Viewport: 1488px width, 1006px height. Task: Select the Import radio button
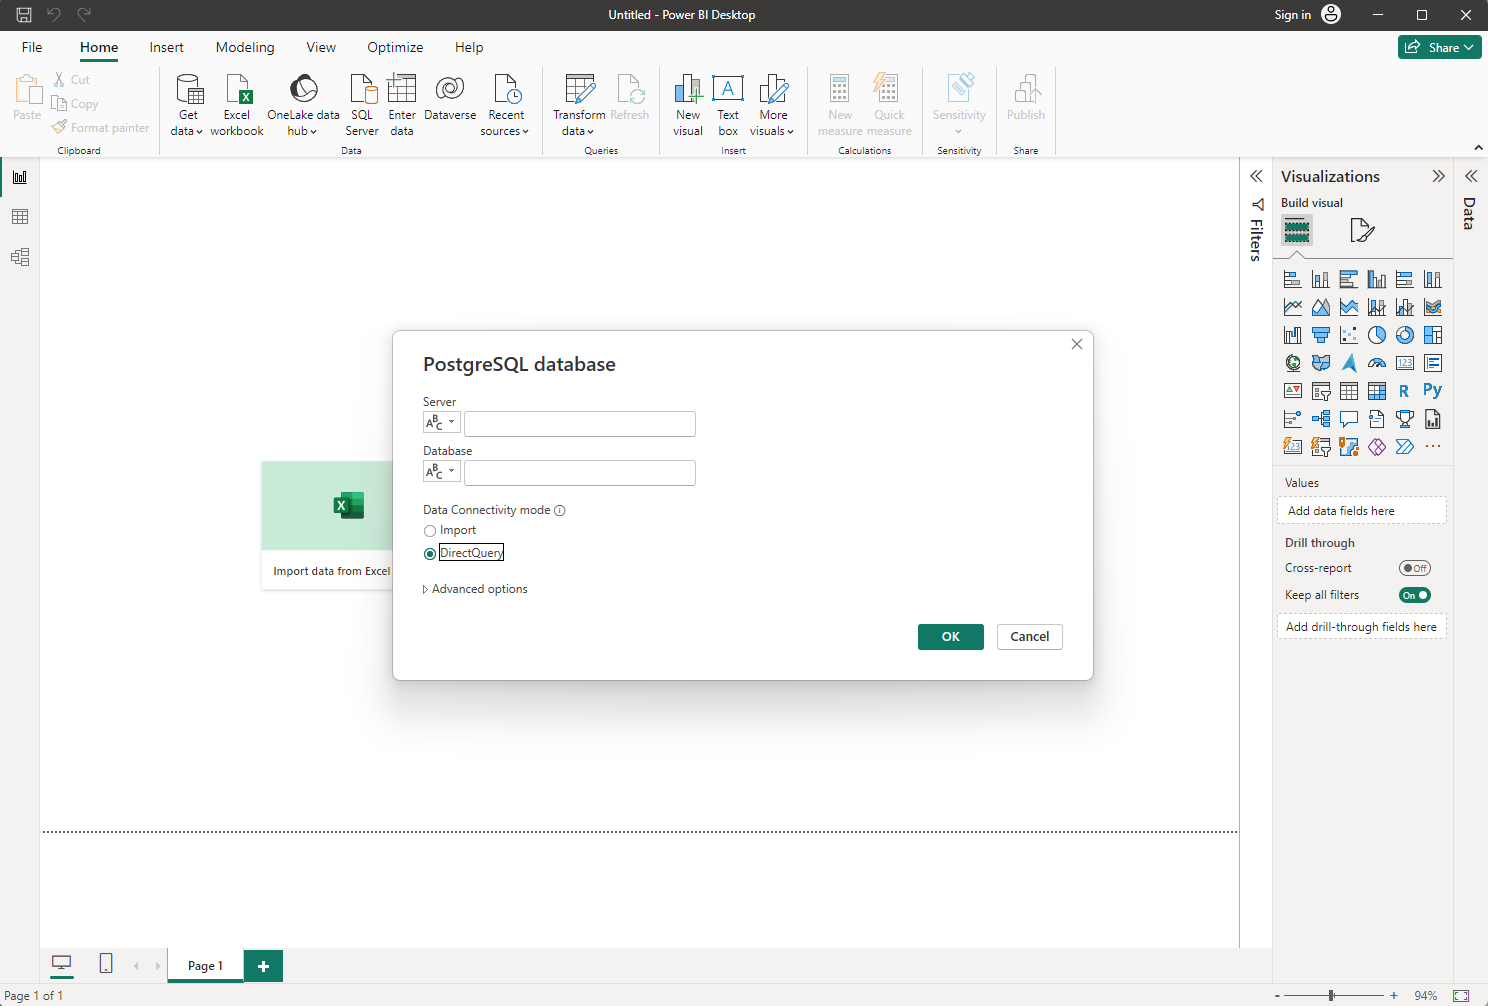(430, 531)
